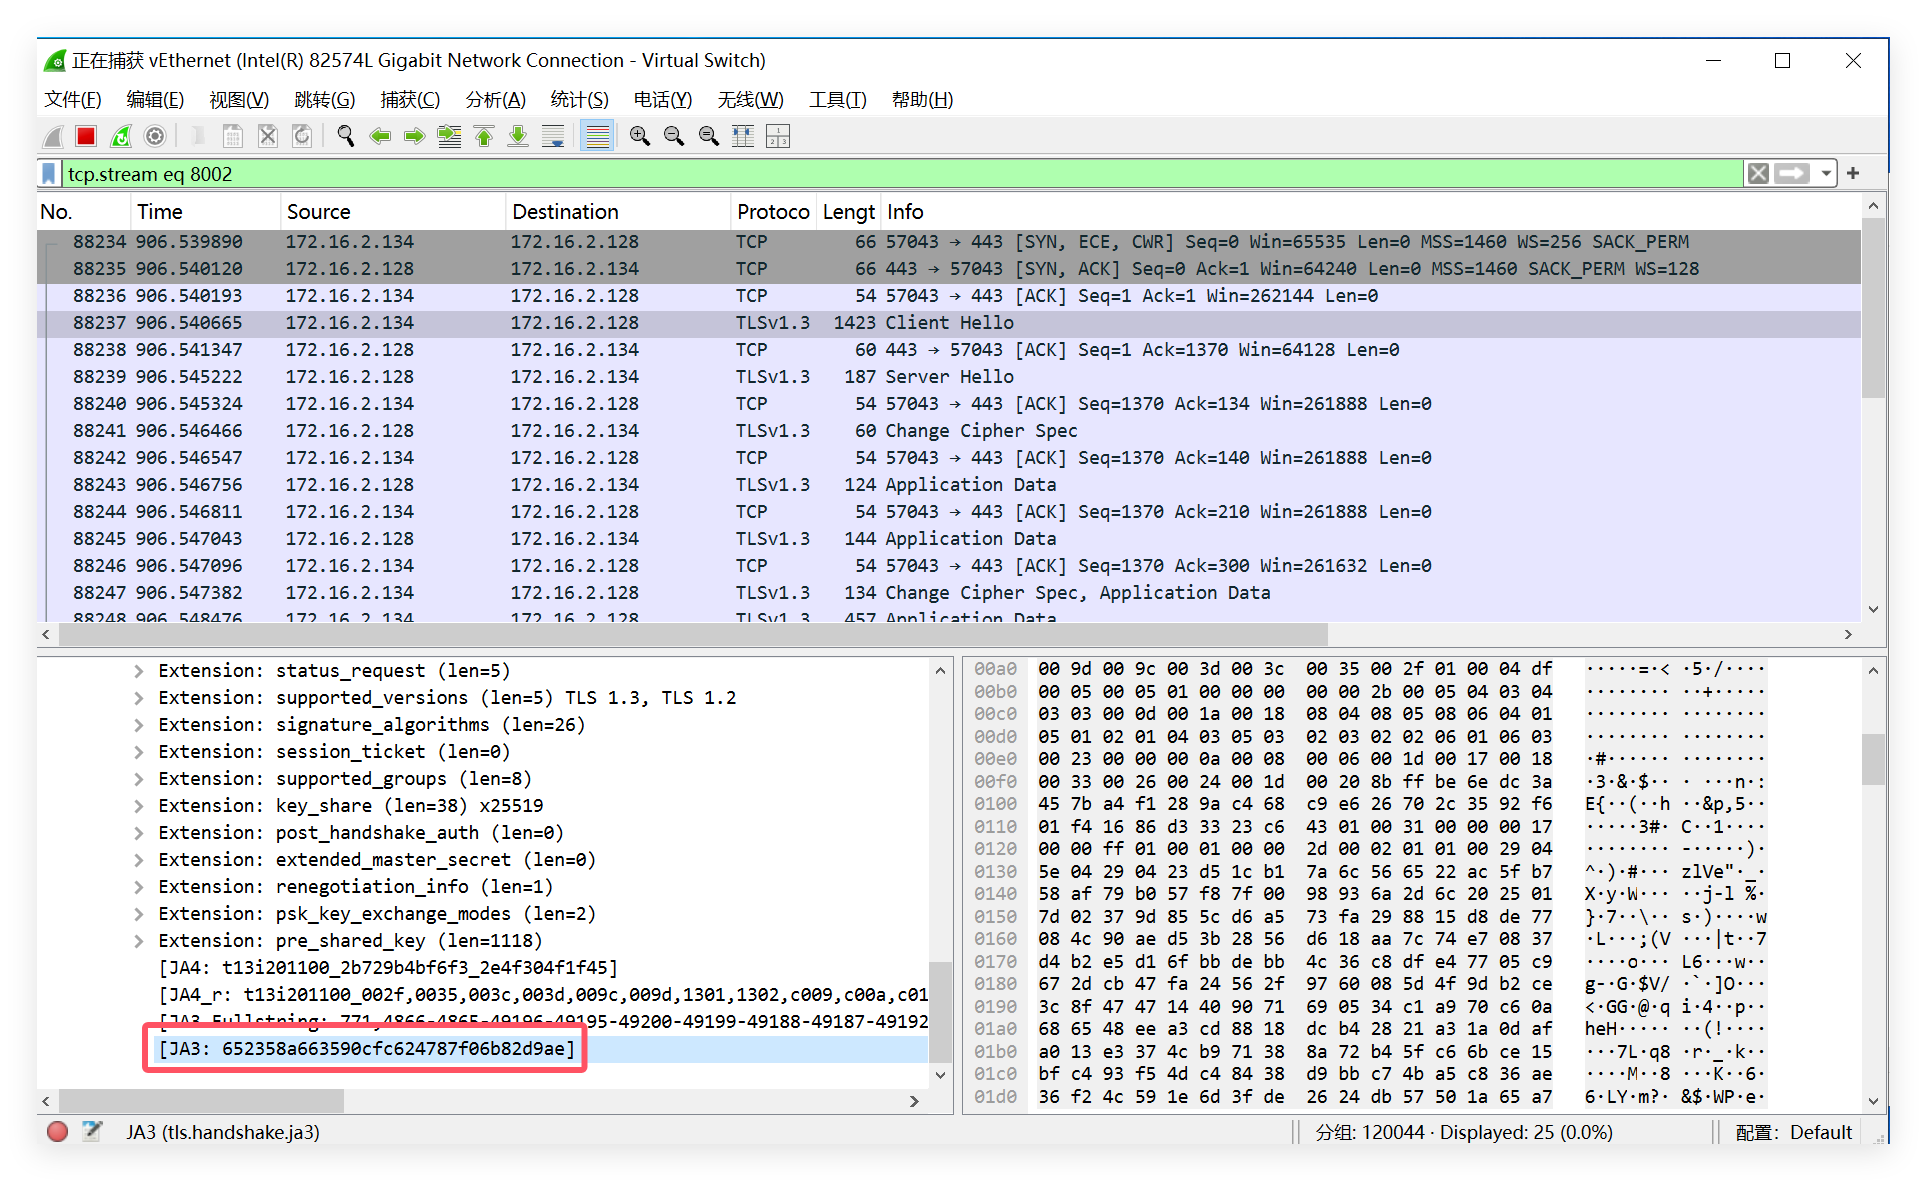
Task: Restart the current capture
Action: [x=121, y=136]
